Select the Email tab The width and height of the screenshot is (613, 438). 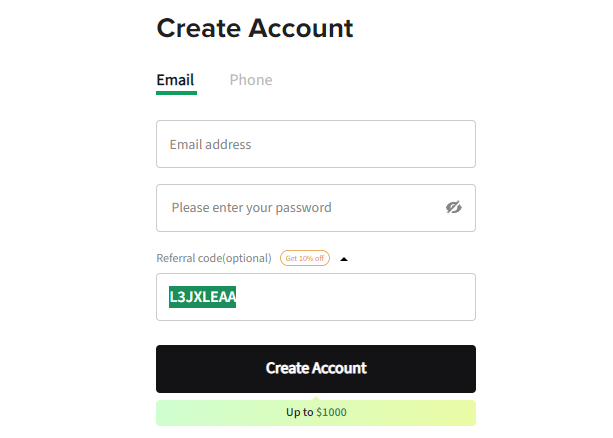[x=176, y=80]
